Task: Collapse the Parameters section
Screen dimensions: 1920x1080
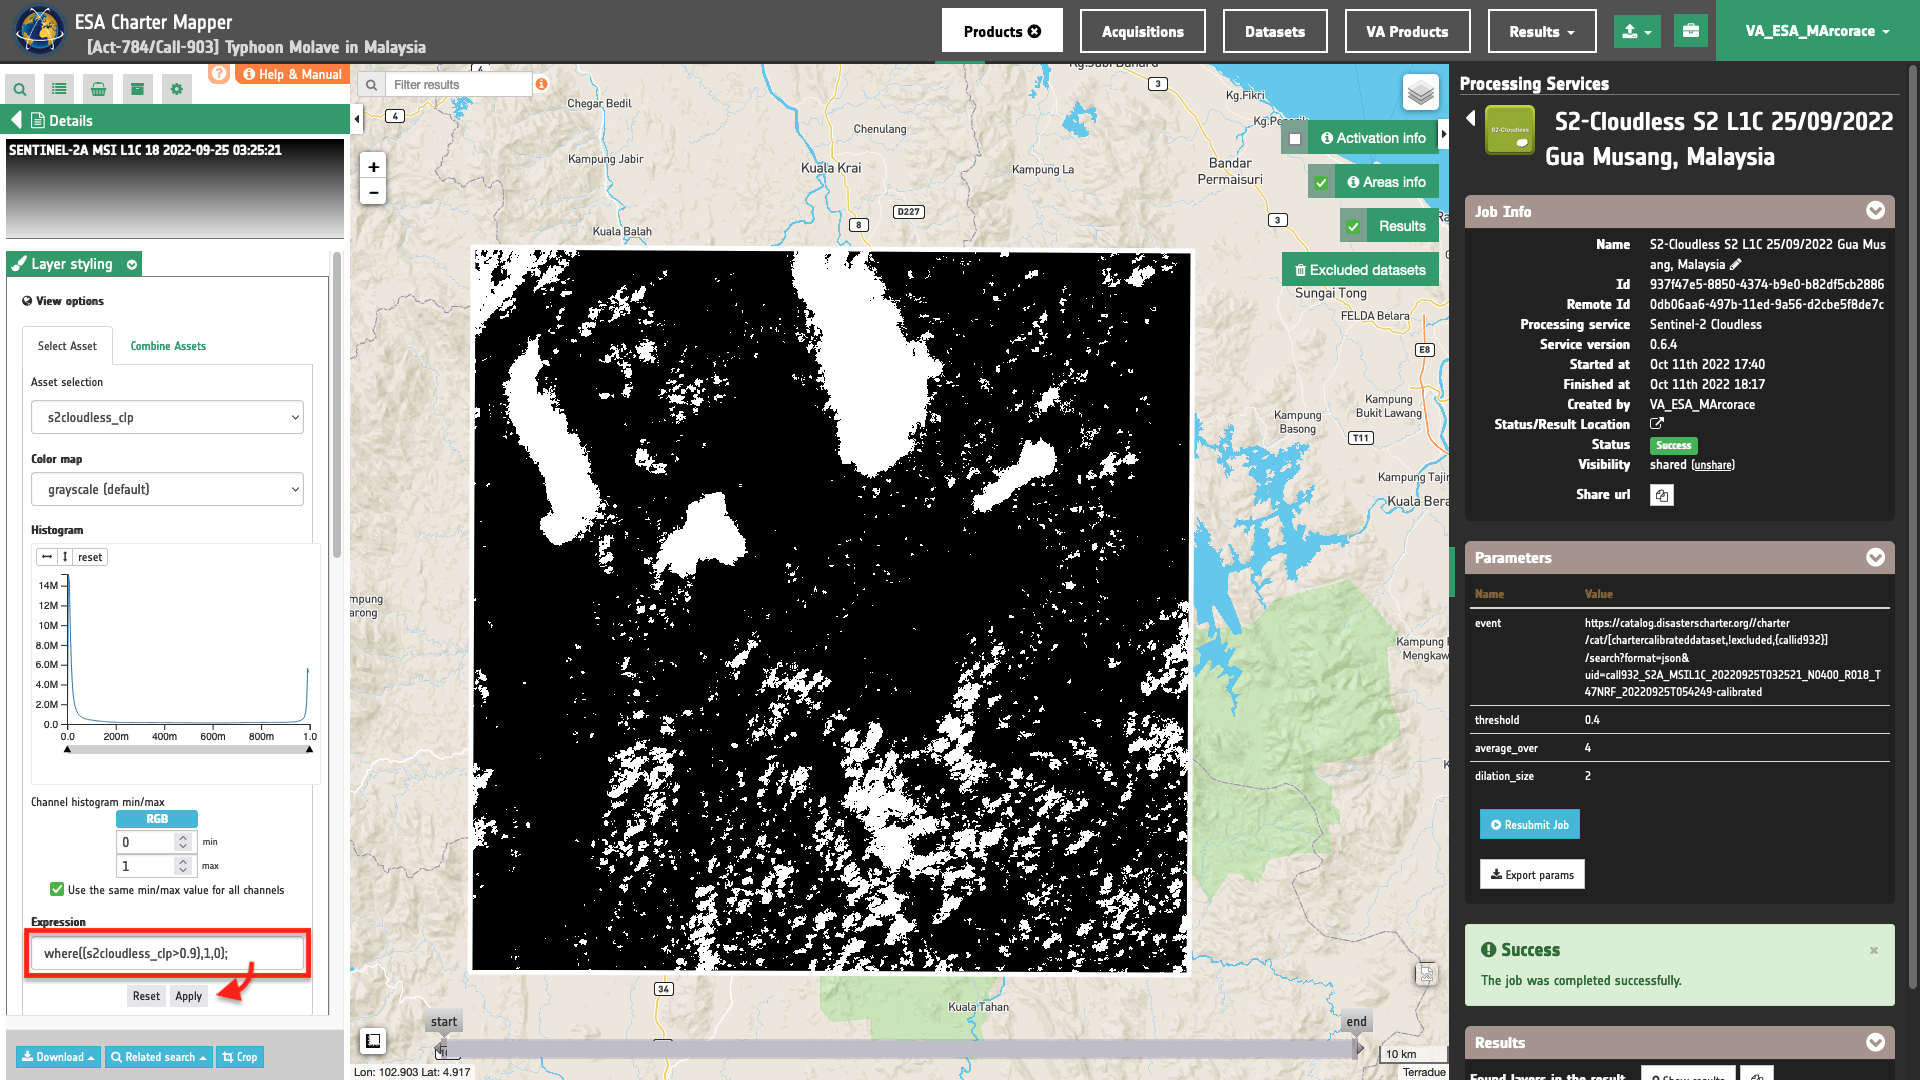Action: pos(1876,557)
